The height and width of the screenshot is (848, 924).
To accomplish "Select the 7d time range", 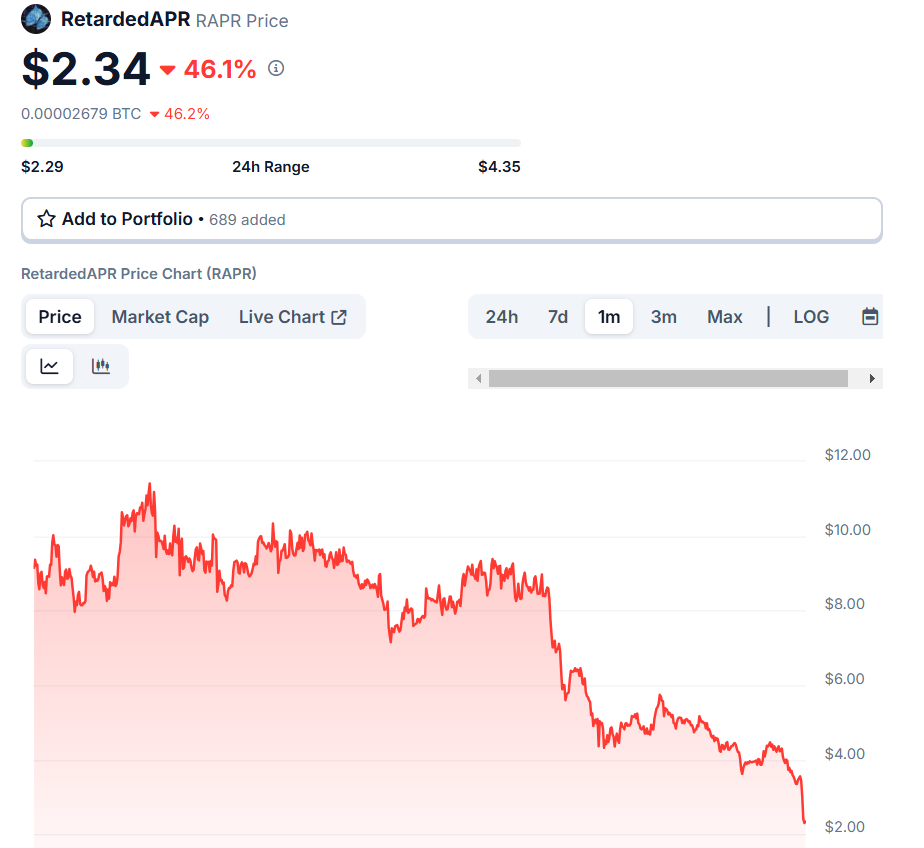I will click(x=558, y=317).
